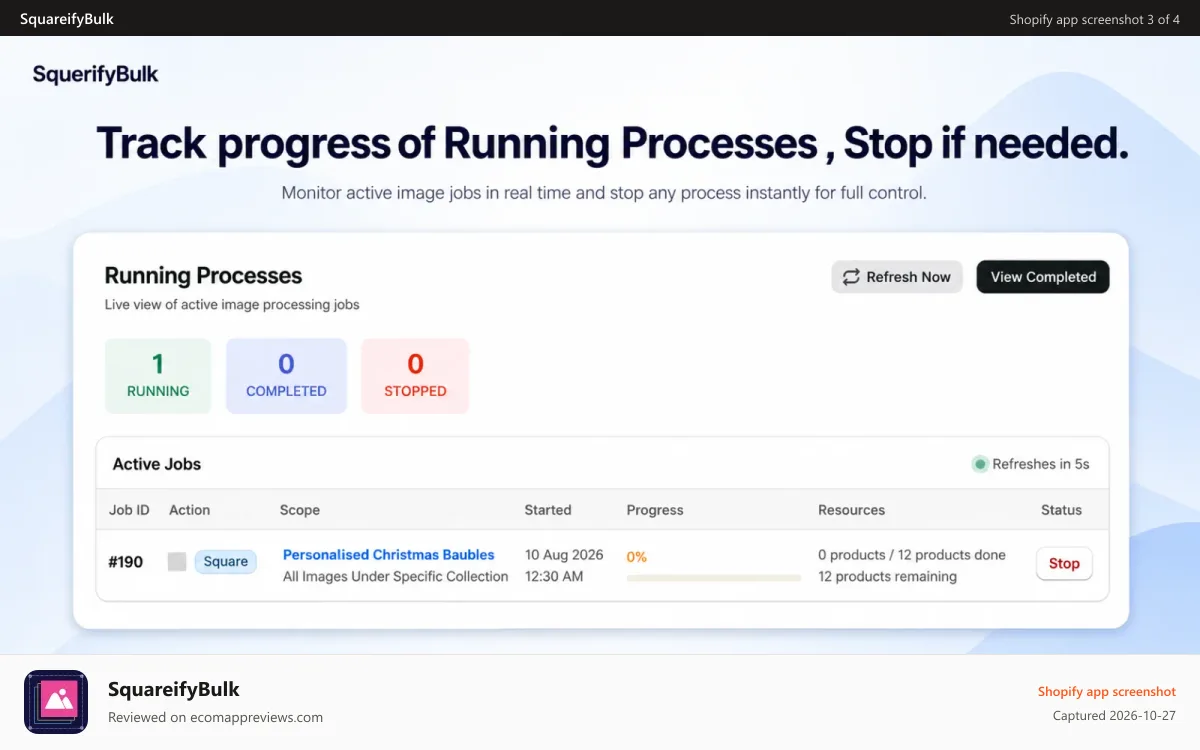Click '0 products / 12 products done'
Screen dimensions: 1200x750
pos(912,555)
